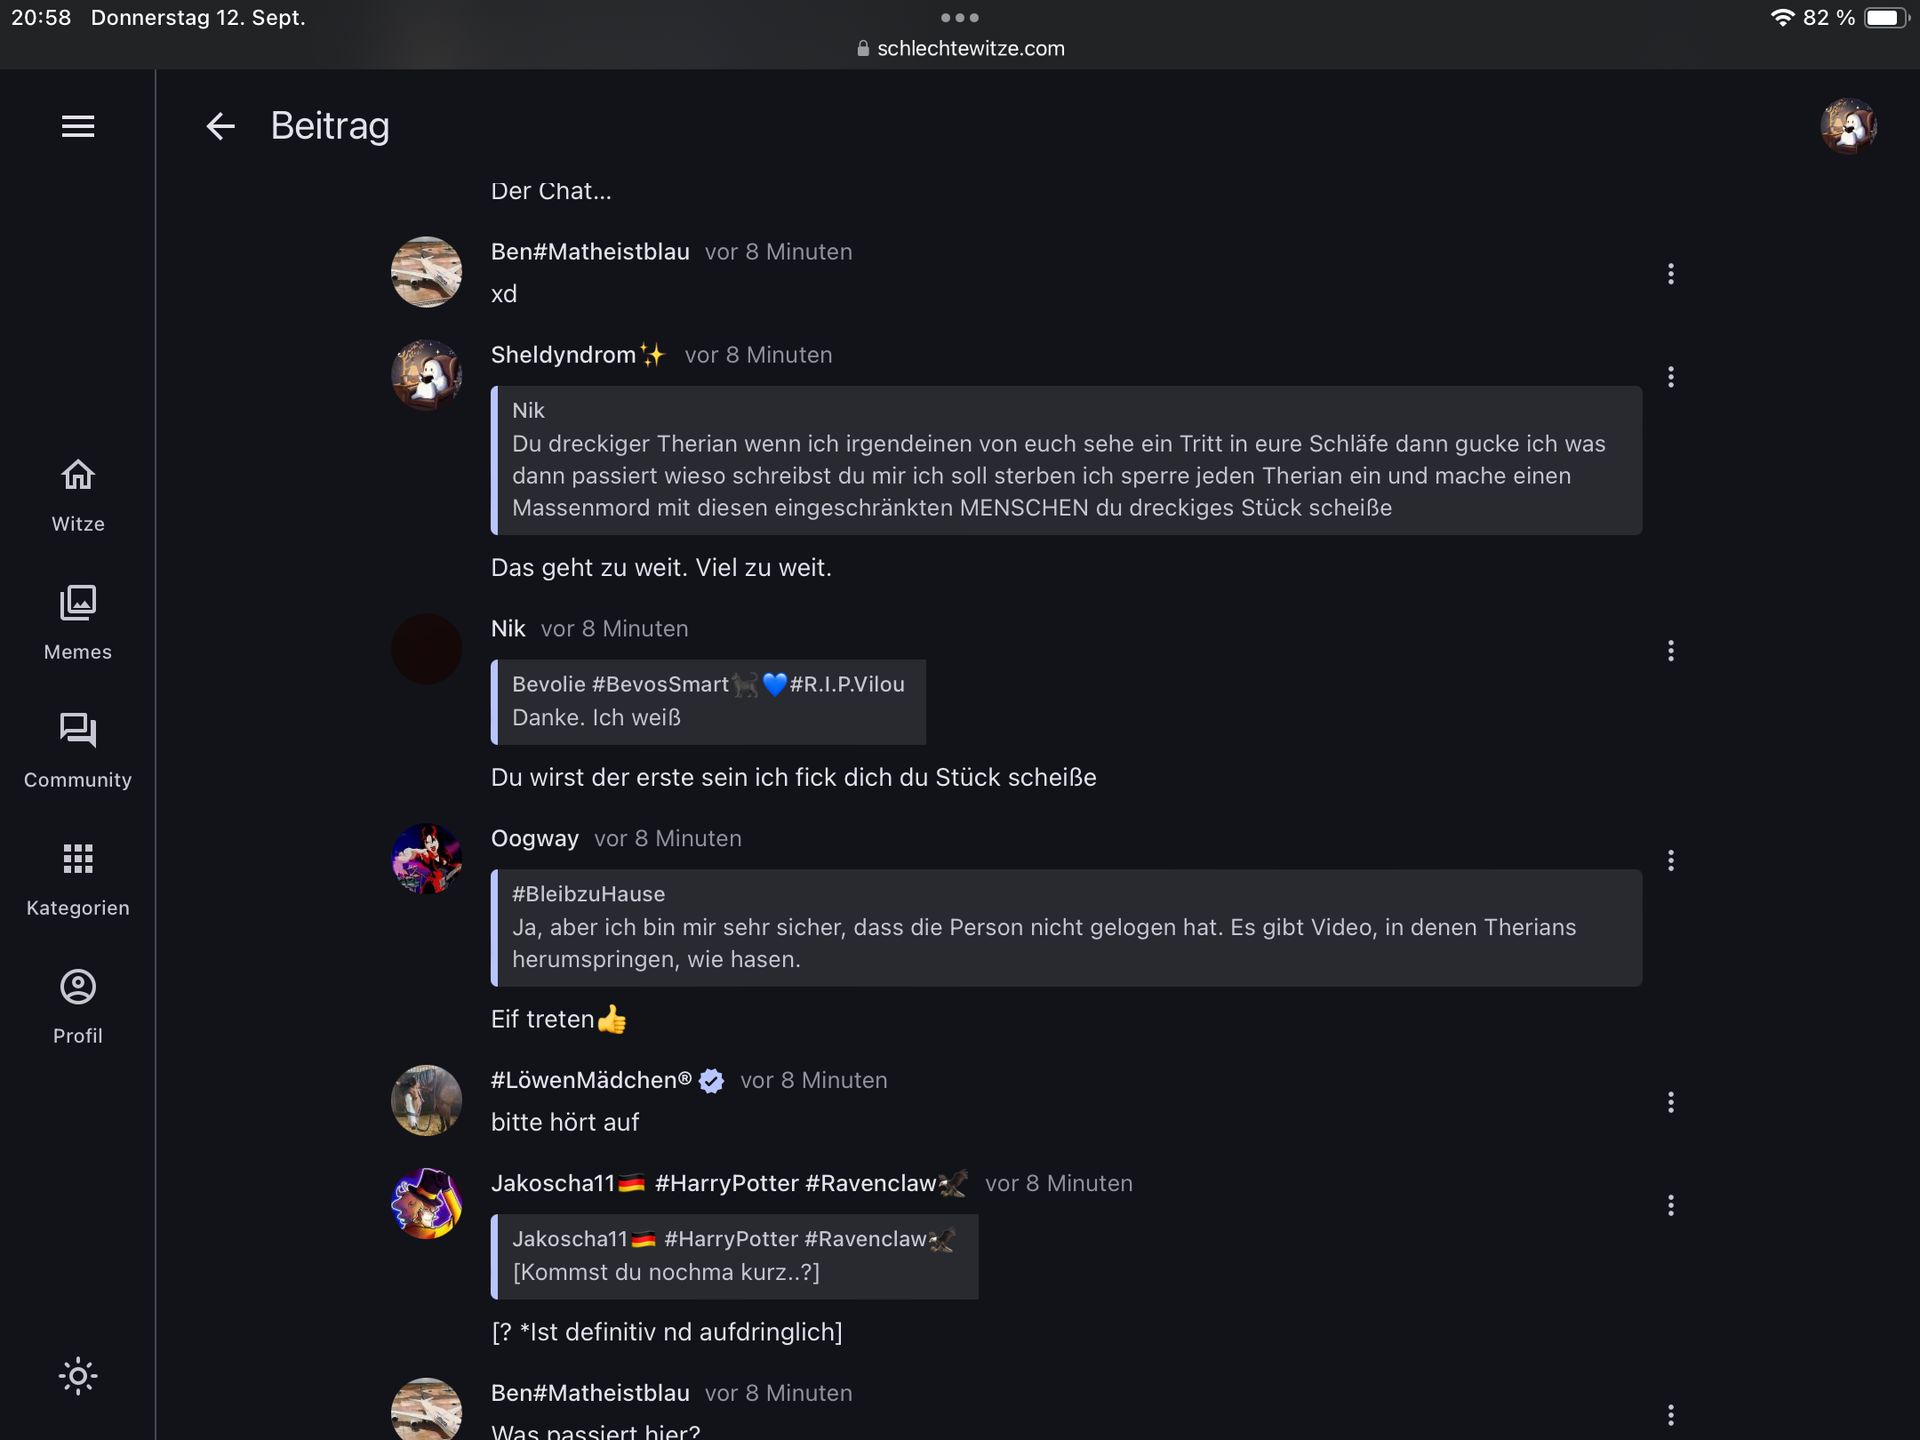Image resolution: width=1920 pixels, height=1440 pixels.
Task: Open options menu for Oogway's comment
Action: pos(1670,861)
